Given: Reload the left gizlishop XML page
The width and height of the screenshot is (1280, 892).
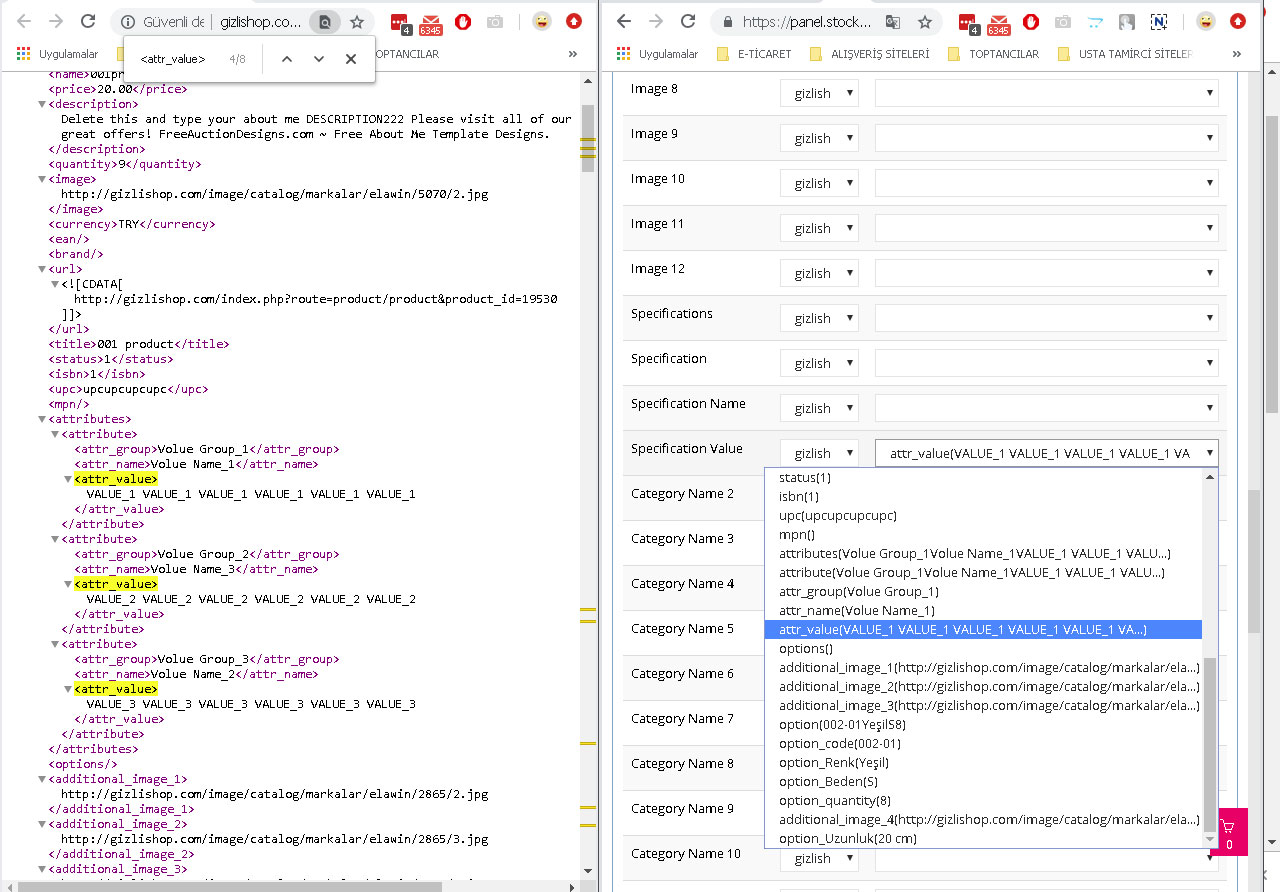Looking at the screenshot, I should point(88,21).
